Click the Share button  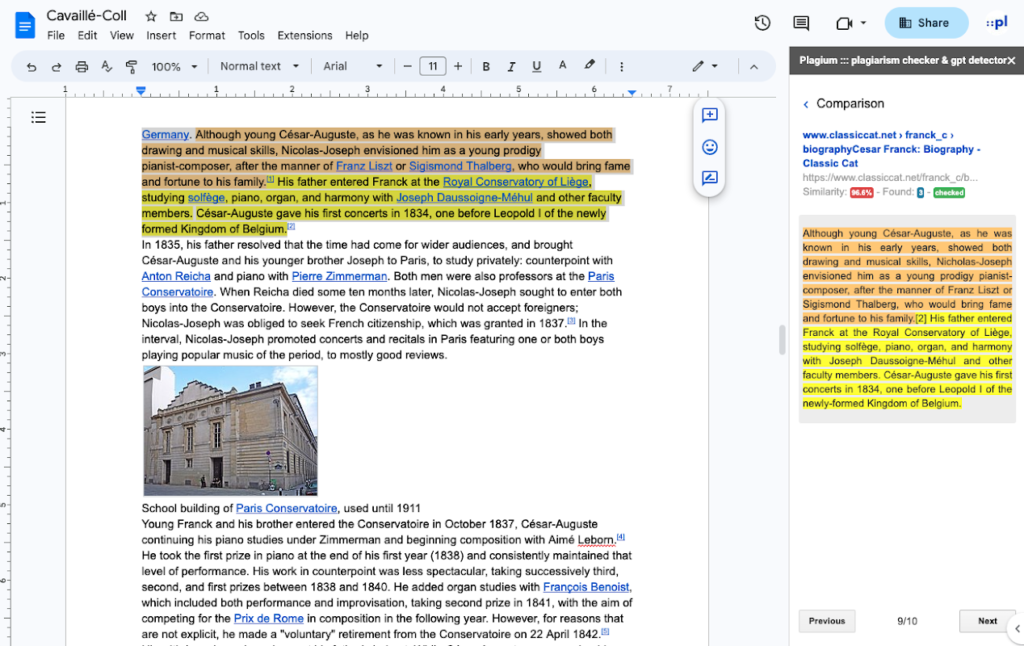925,22
